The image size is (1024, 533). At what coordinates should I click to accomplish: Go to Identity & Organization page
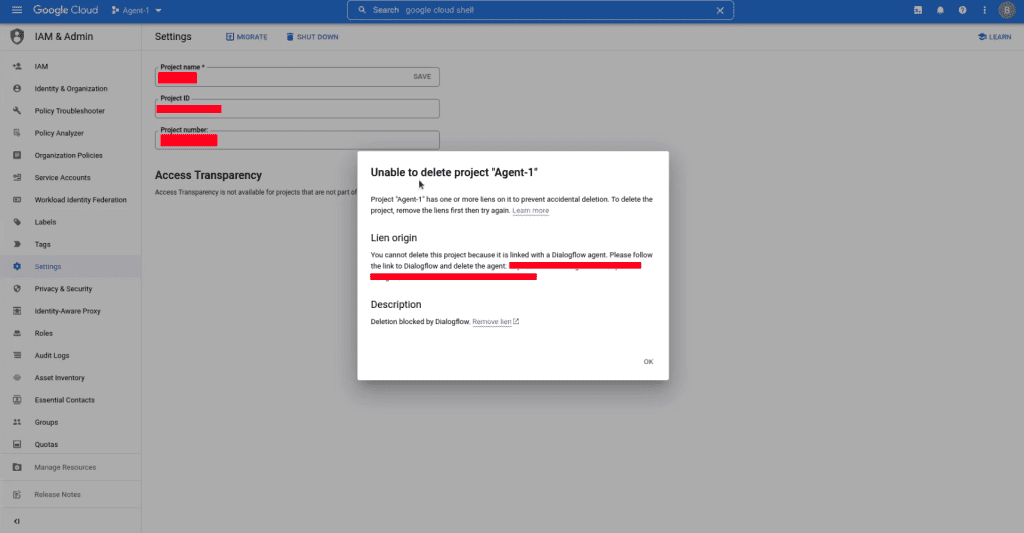pyautogui.click(x=71, y=88)
